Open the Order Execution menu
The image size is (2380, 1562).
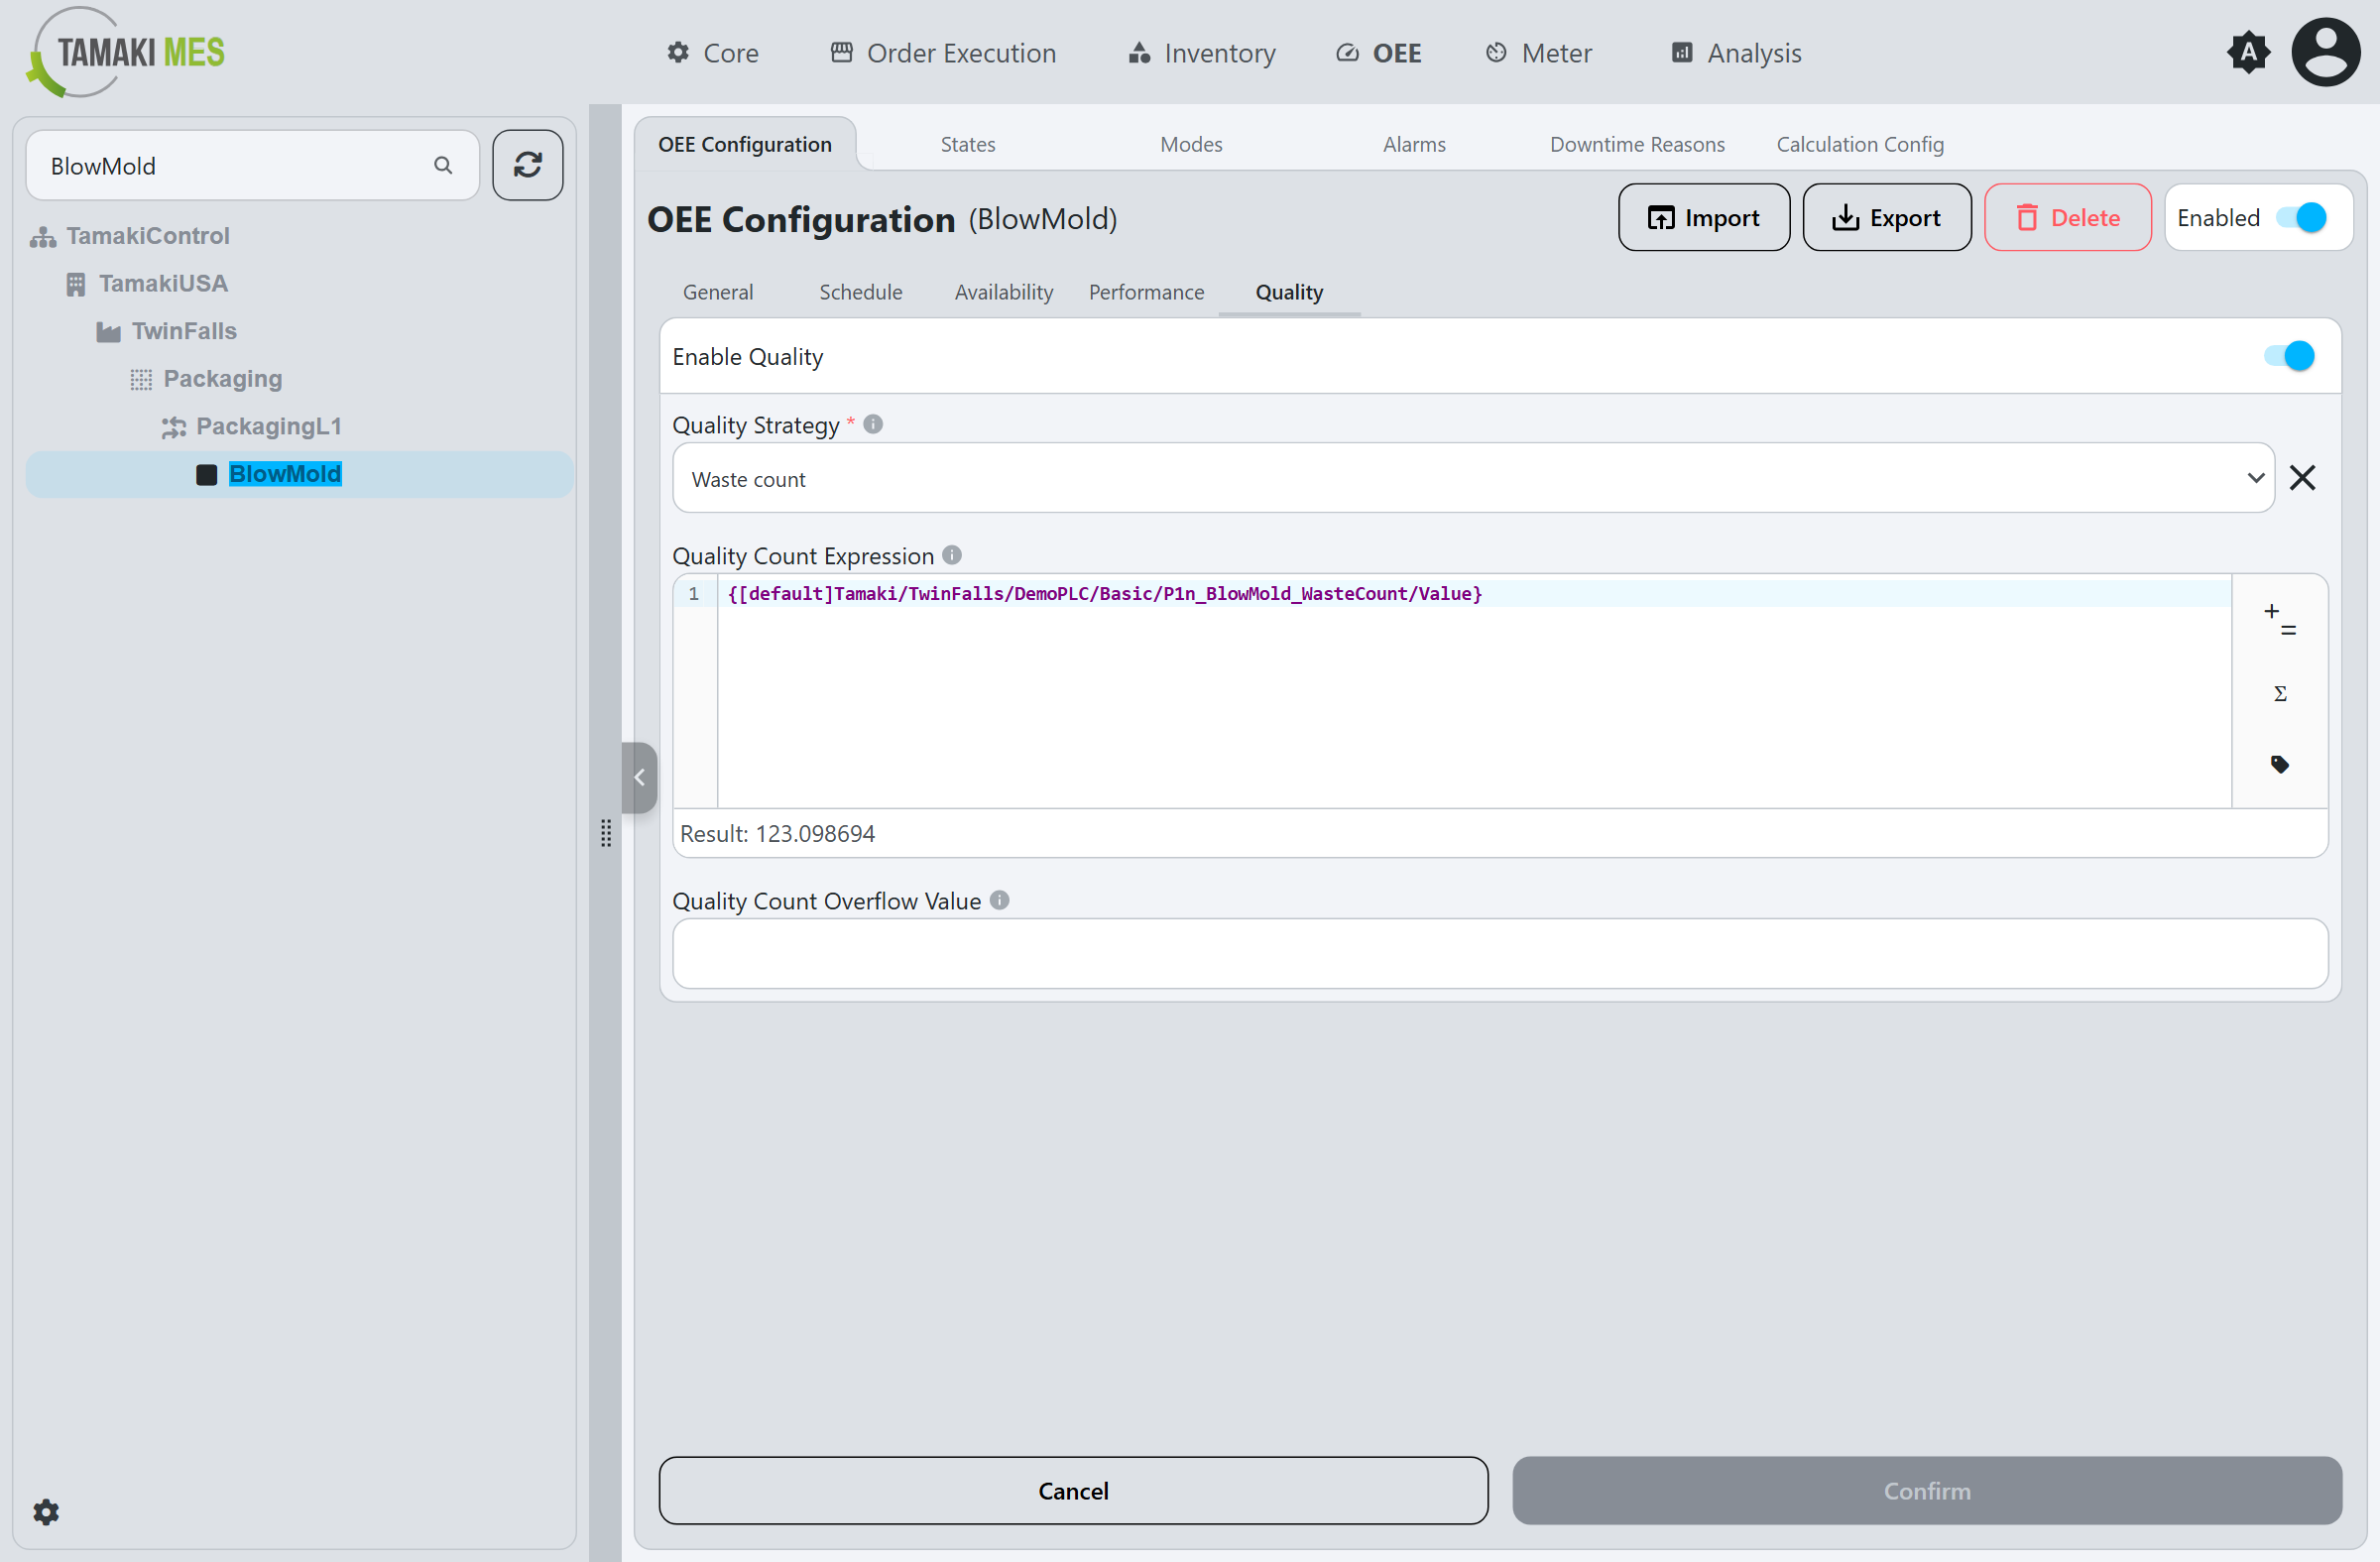click(x=943, y=53)
